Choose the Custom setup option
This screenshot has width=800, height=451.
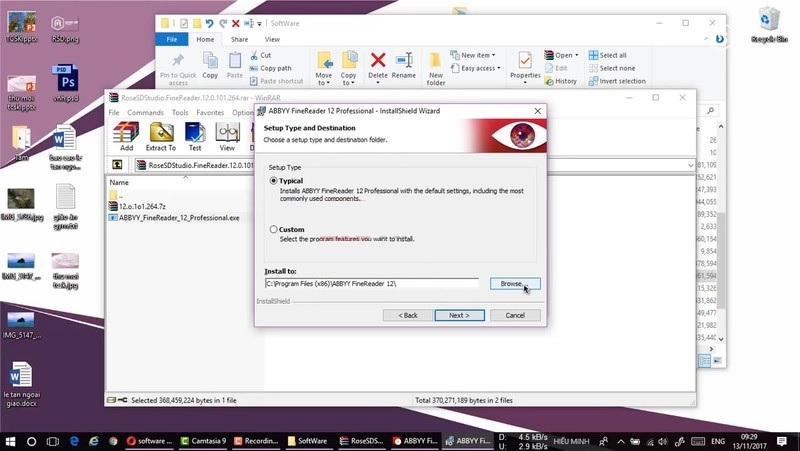pyautogui.click(x=275, y=229)
